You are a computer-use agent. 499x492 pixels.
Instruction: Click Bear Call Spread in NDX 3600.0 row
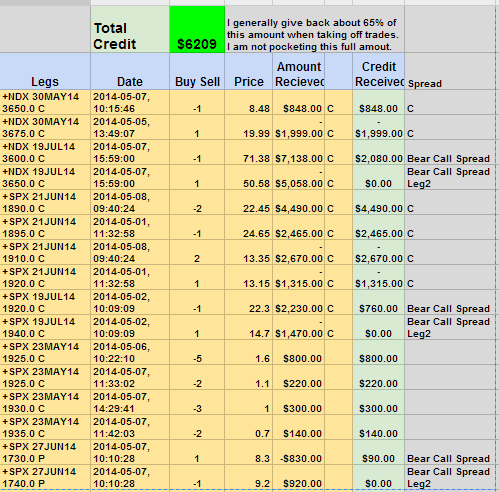click(x=450, y=152)
